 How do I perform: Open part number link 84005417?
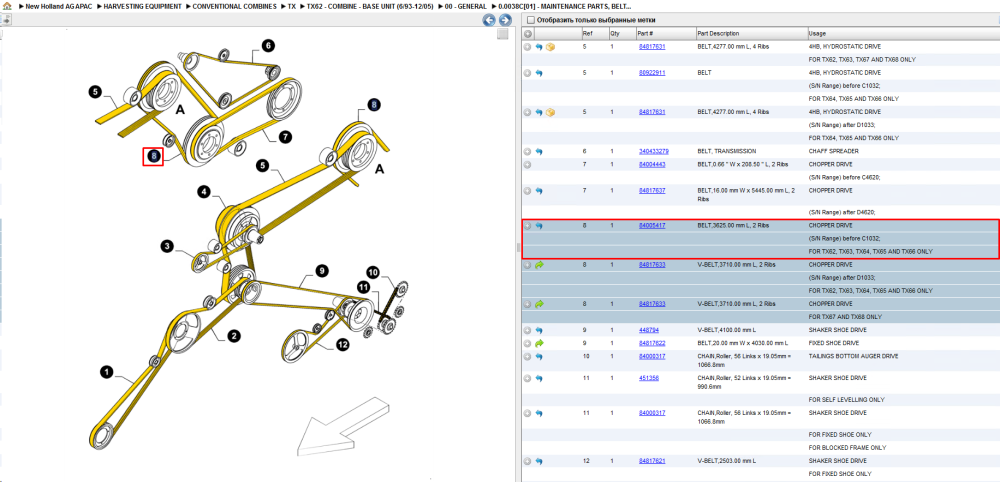pyautogui.click(x=652, y=226)
